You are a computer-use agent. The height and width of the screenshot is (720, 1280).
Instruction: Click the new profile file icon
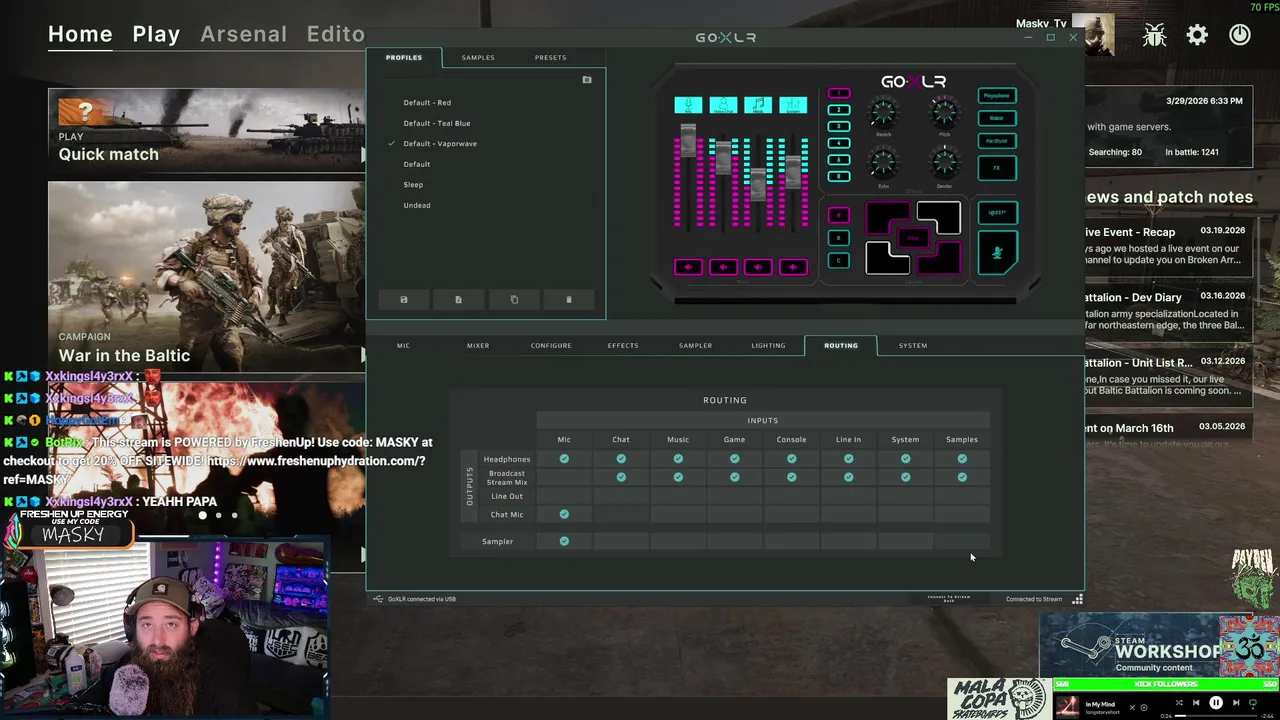[x=458, y=300]
